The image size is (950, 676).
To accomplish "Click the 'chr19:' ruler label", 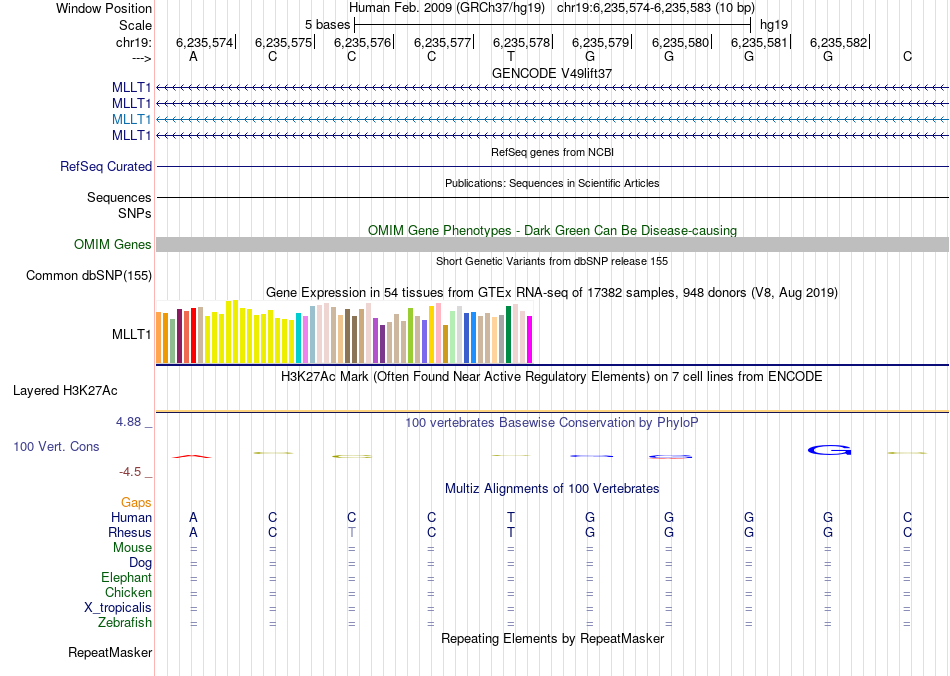I will coord(134,42).
